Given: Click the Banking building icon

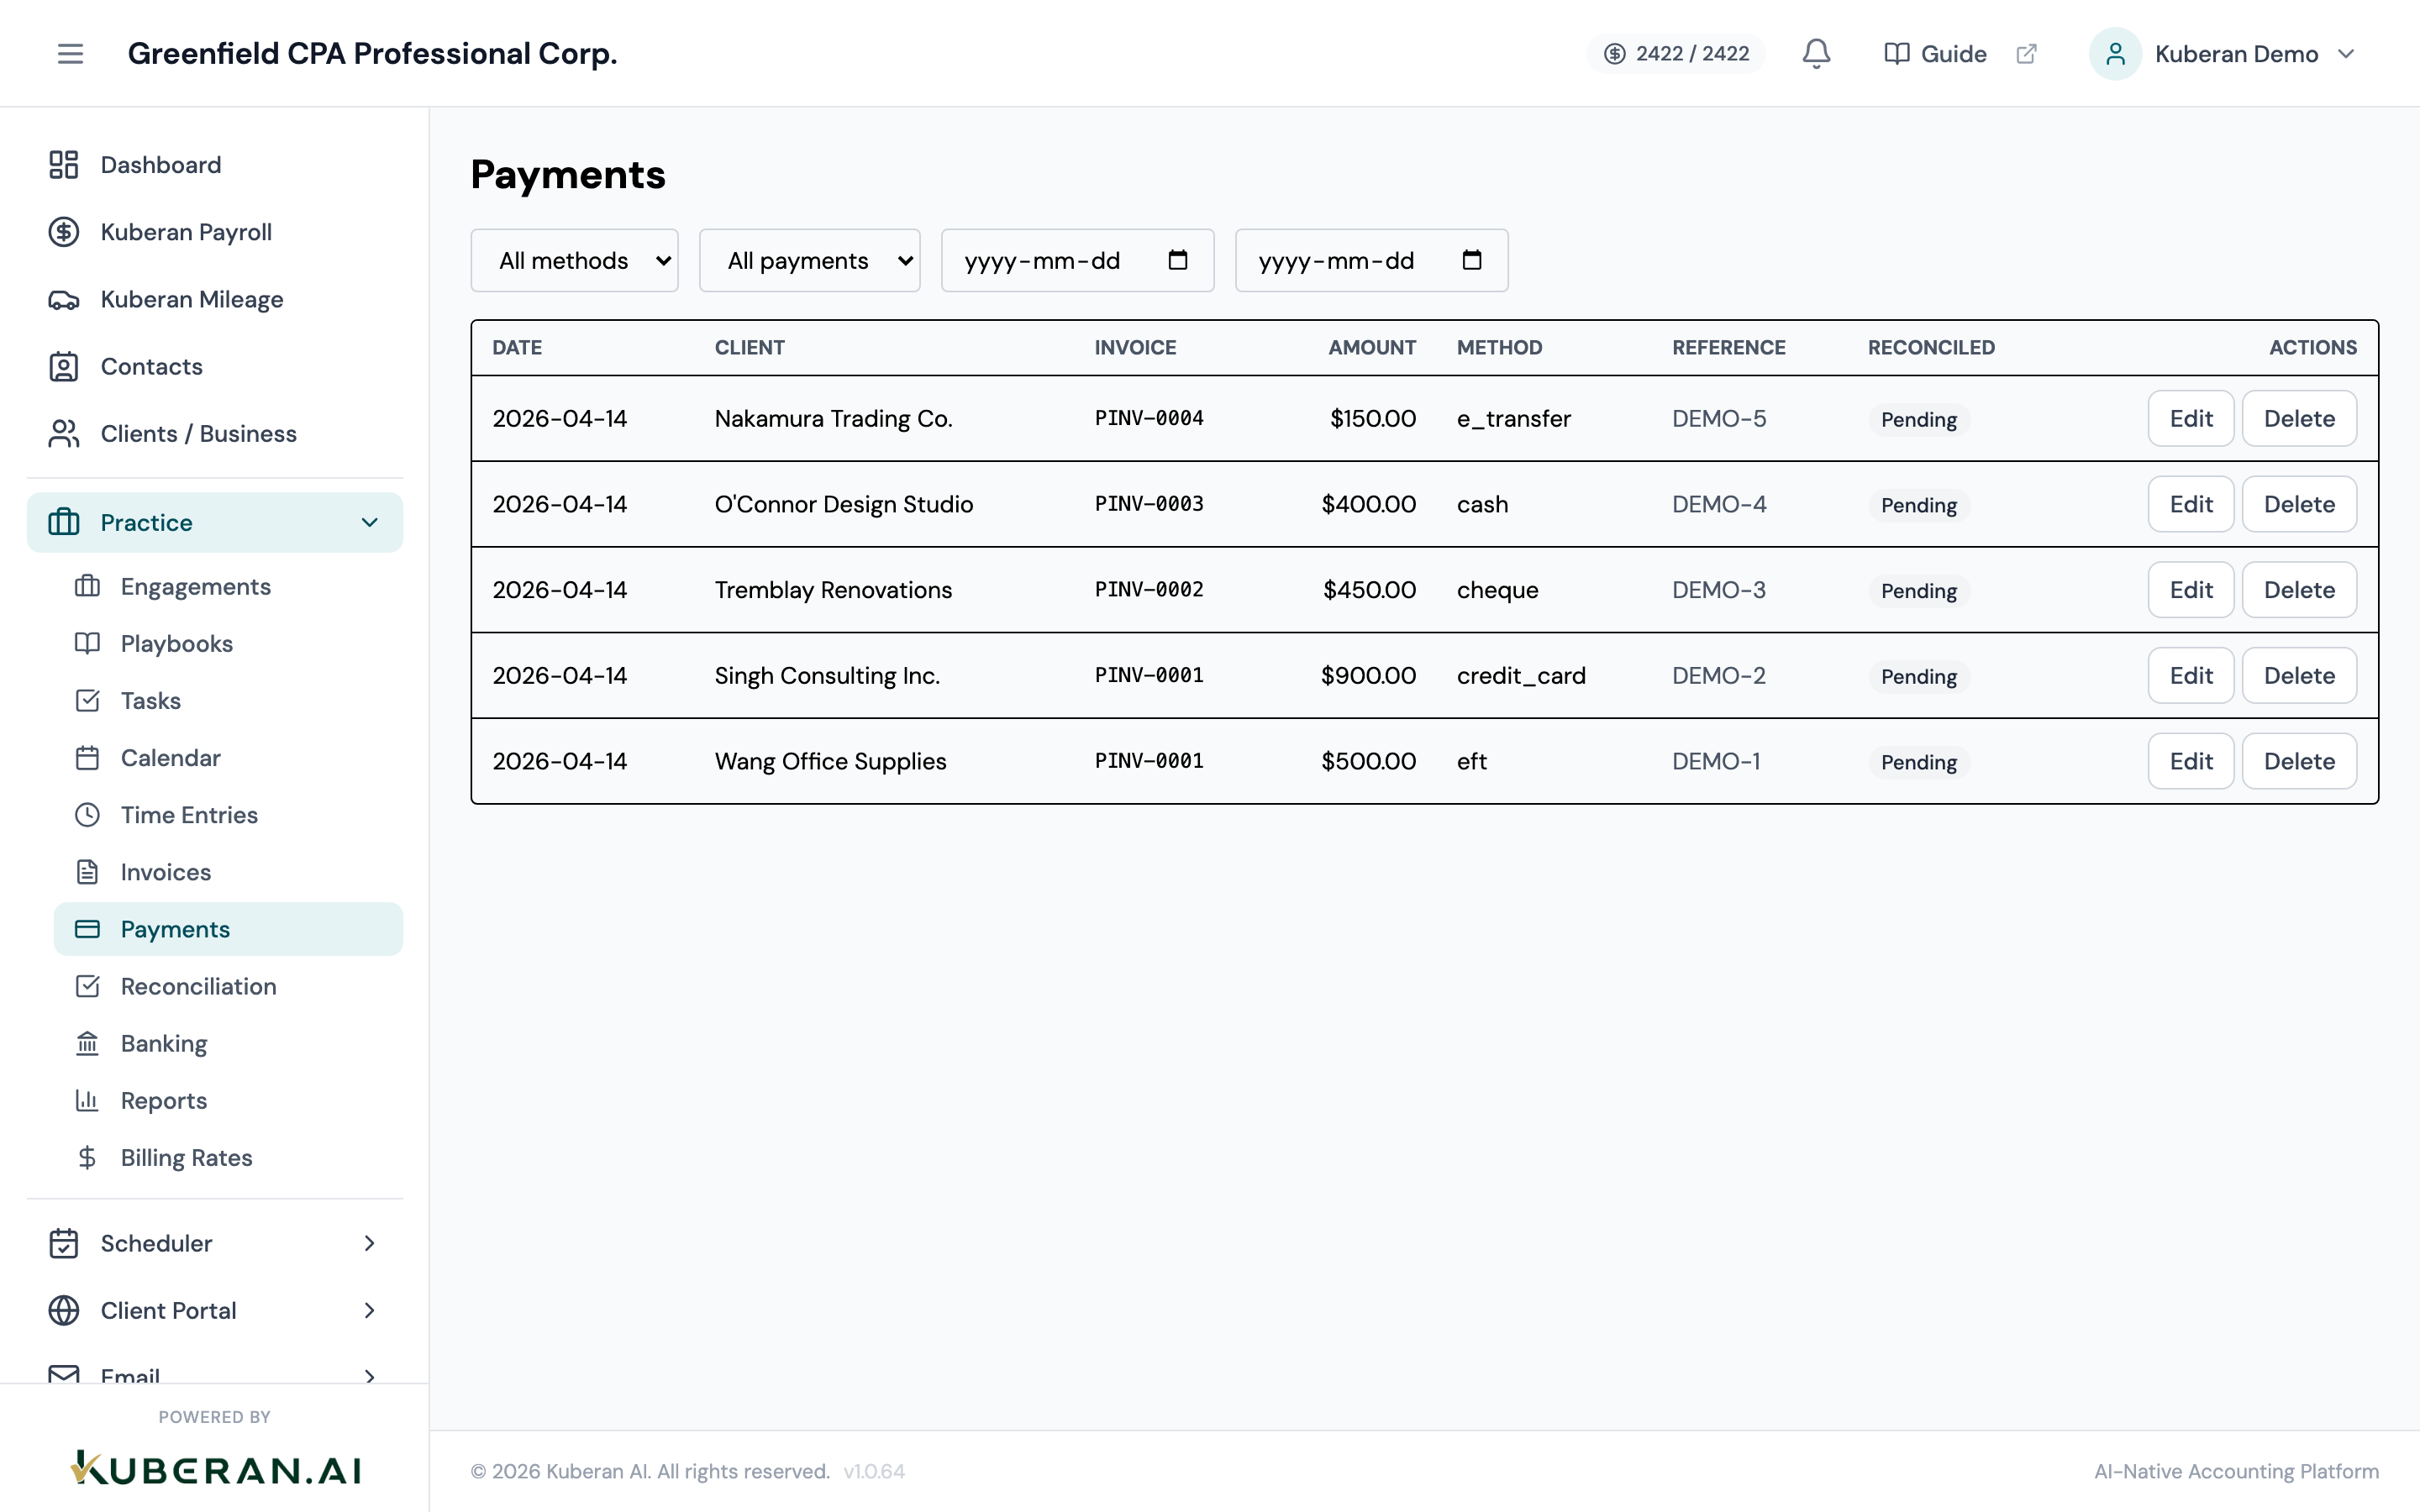Looking at the screenshot, I should pyautogui.click(x=87, y=1043).
